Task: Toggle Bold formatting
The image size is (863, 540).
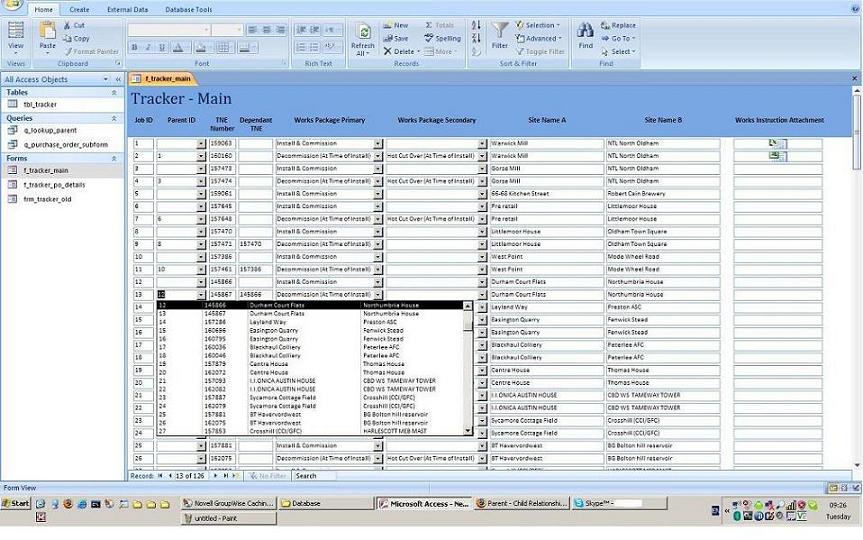Action: pyautogui.click(x=134, y=48)
